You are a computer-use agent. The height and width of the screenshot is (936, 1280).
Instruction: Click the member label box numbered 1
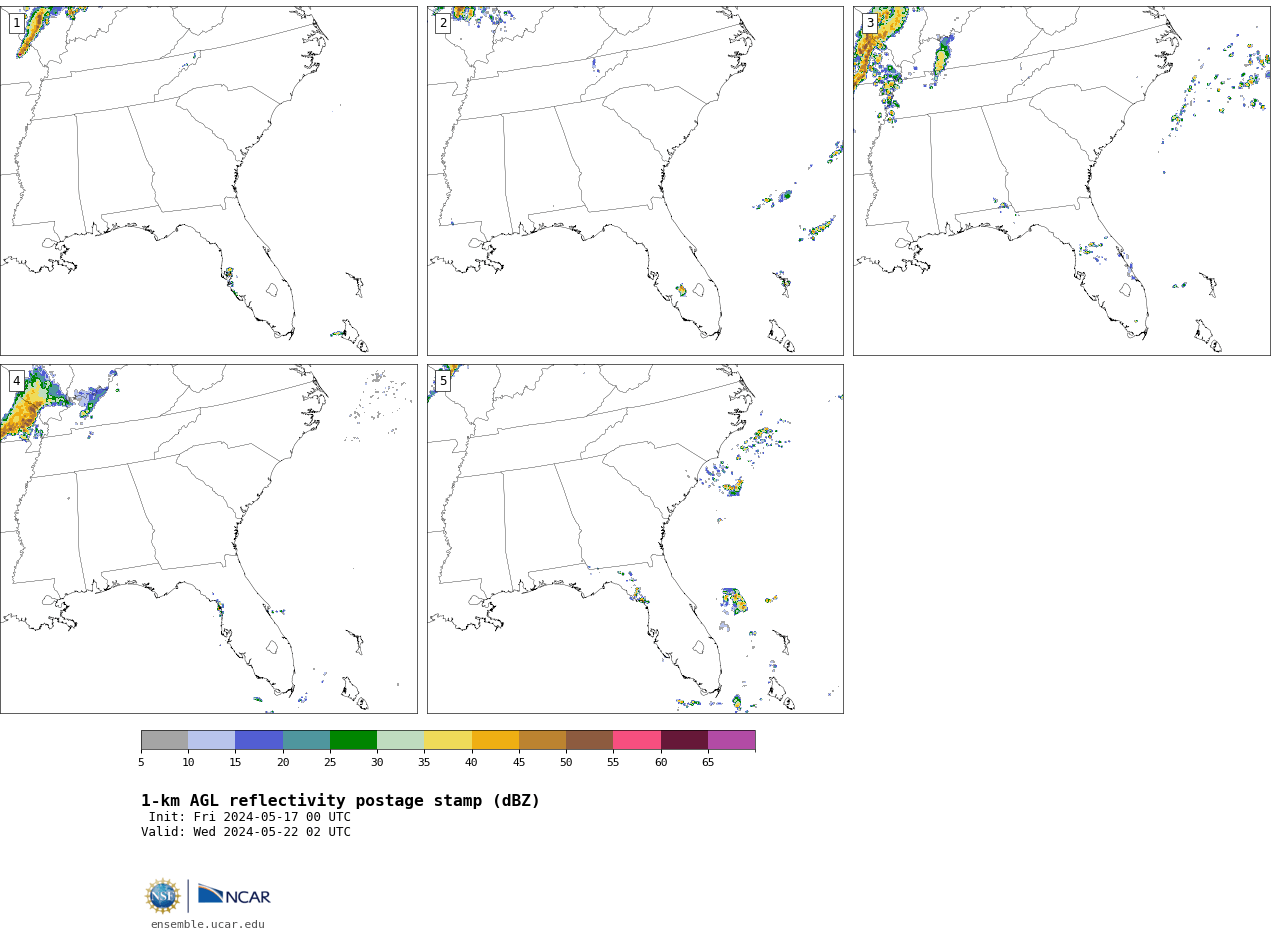pyautogui.click(x=17, y=23)
